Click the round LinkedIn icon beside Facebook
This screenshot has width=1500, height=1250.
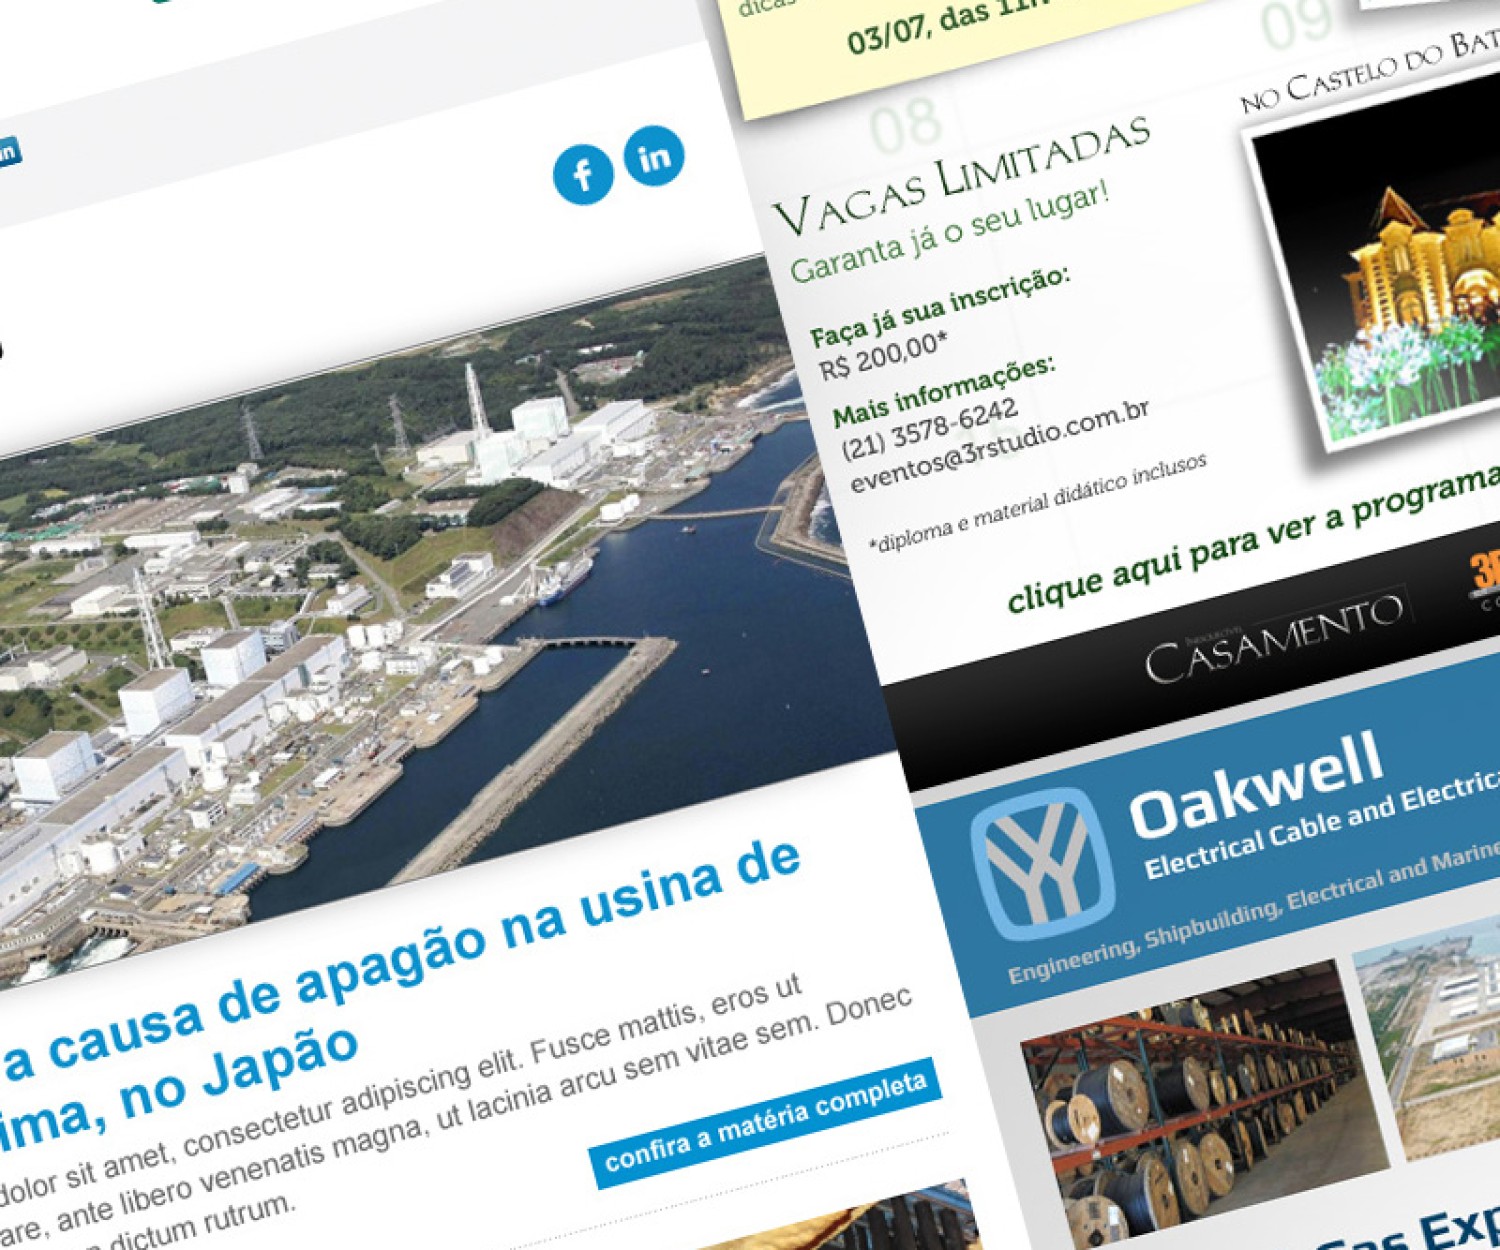pyautogui.click(x=655, y=157)
